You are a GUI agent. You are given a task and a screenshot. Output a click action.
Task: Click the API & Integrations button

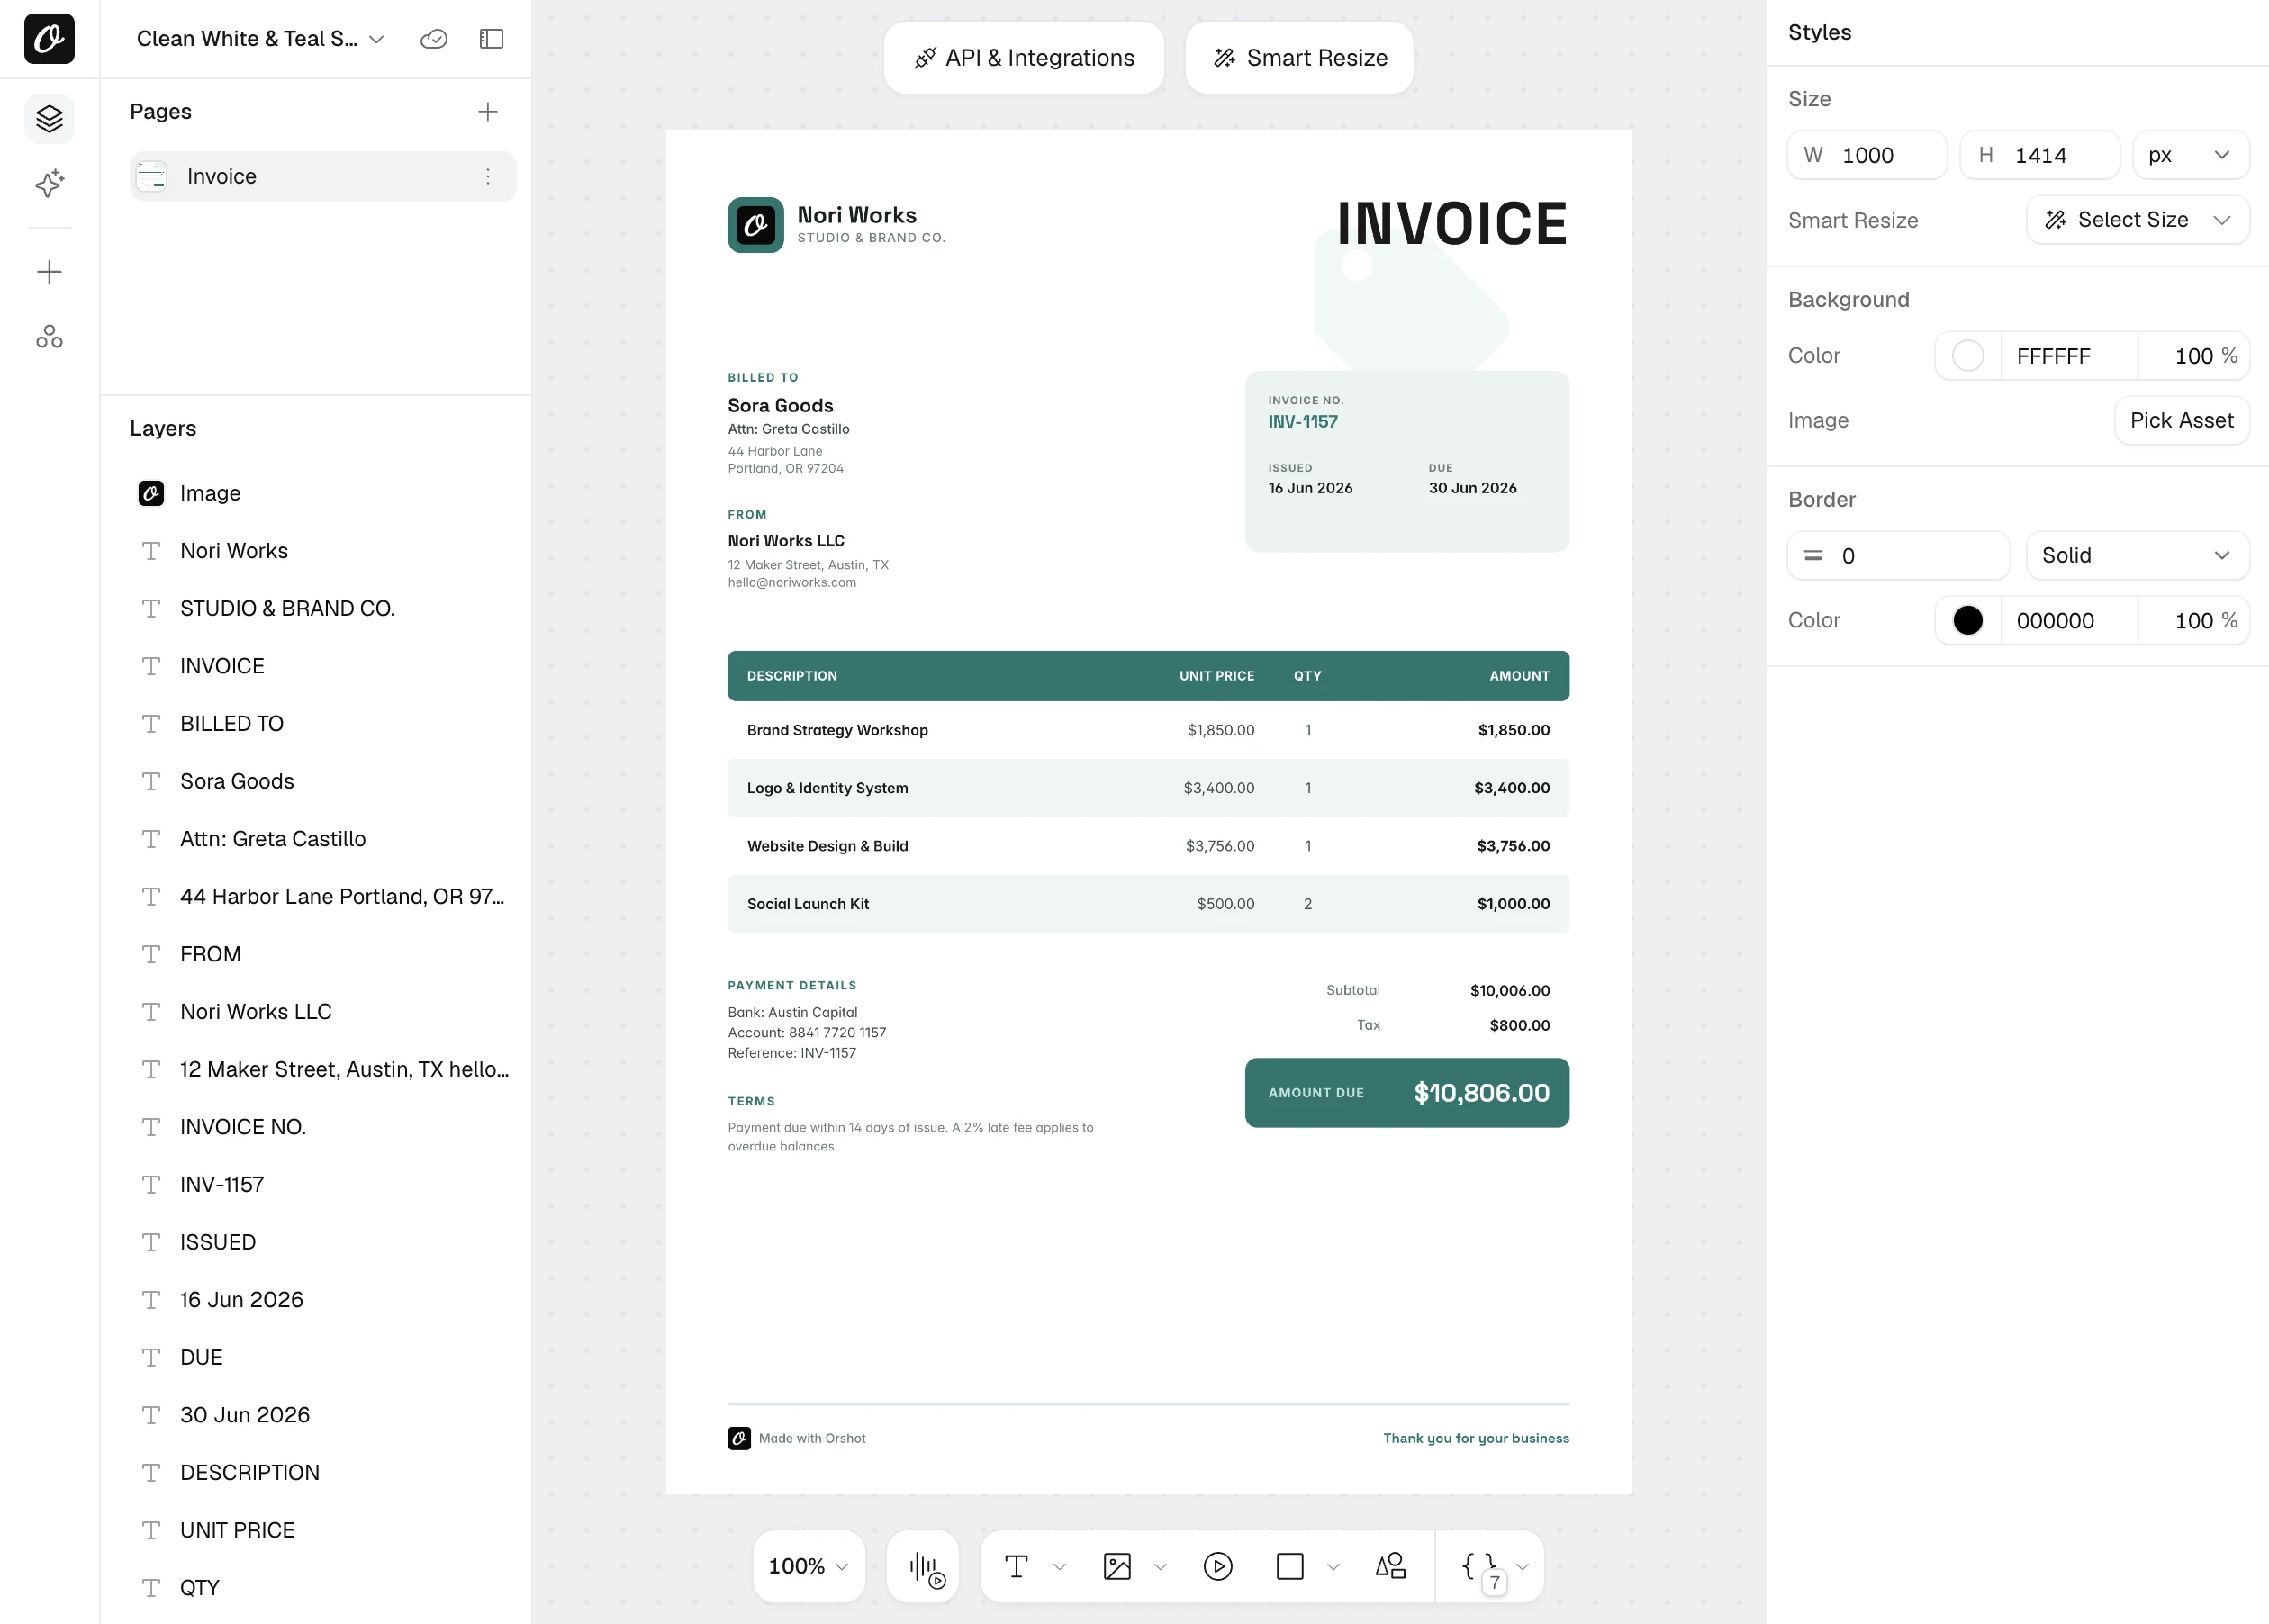click(x=1024, y=58)
